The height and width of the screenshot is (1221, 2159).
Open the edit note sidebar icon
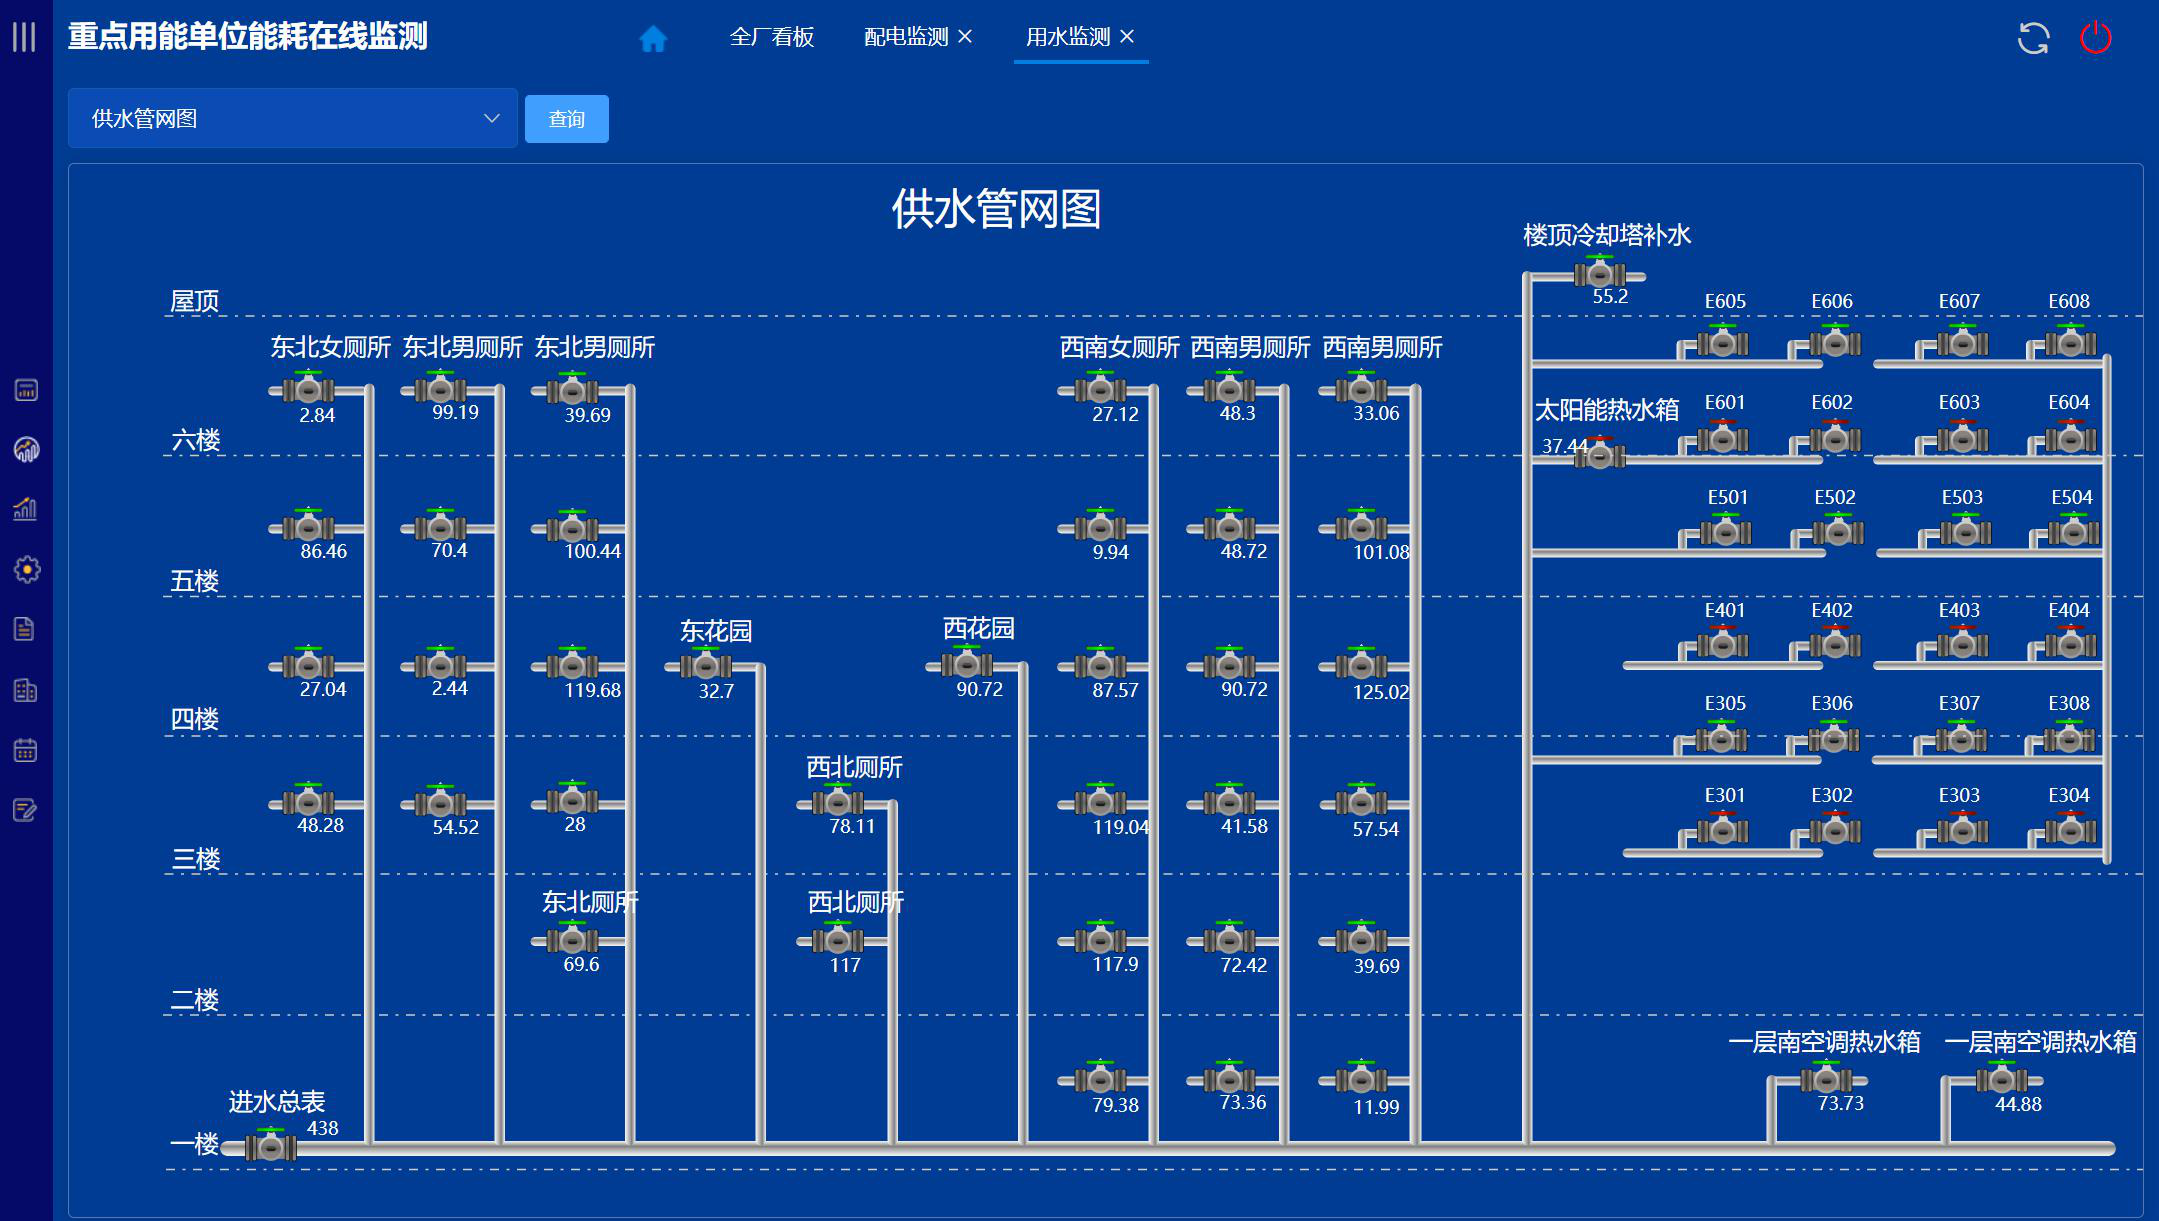click(x=26, y=810)
